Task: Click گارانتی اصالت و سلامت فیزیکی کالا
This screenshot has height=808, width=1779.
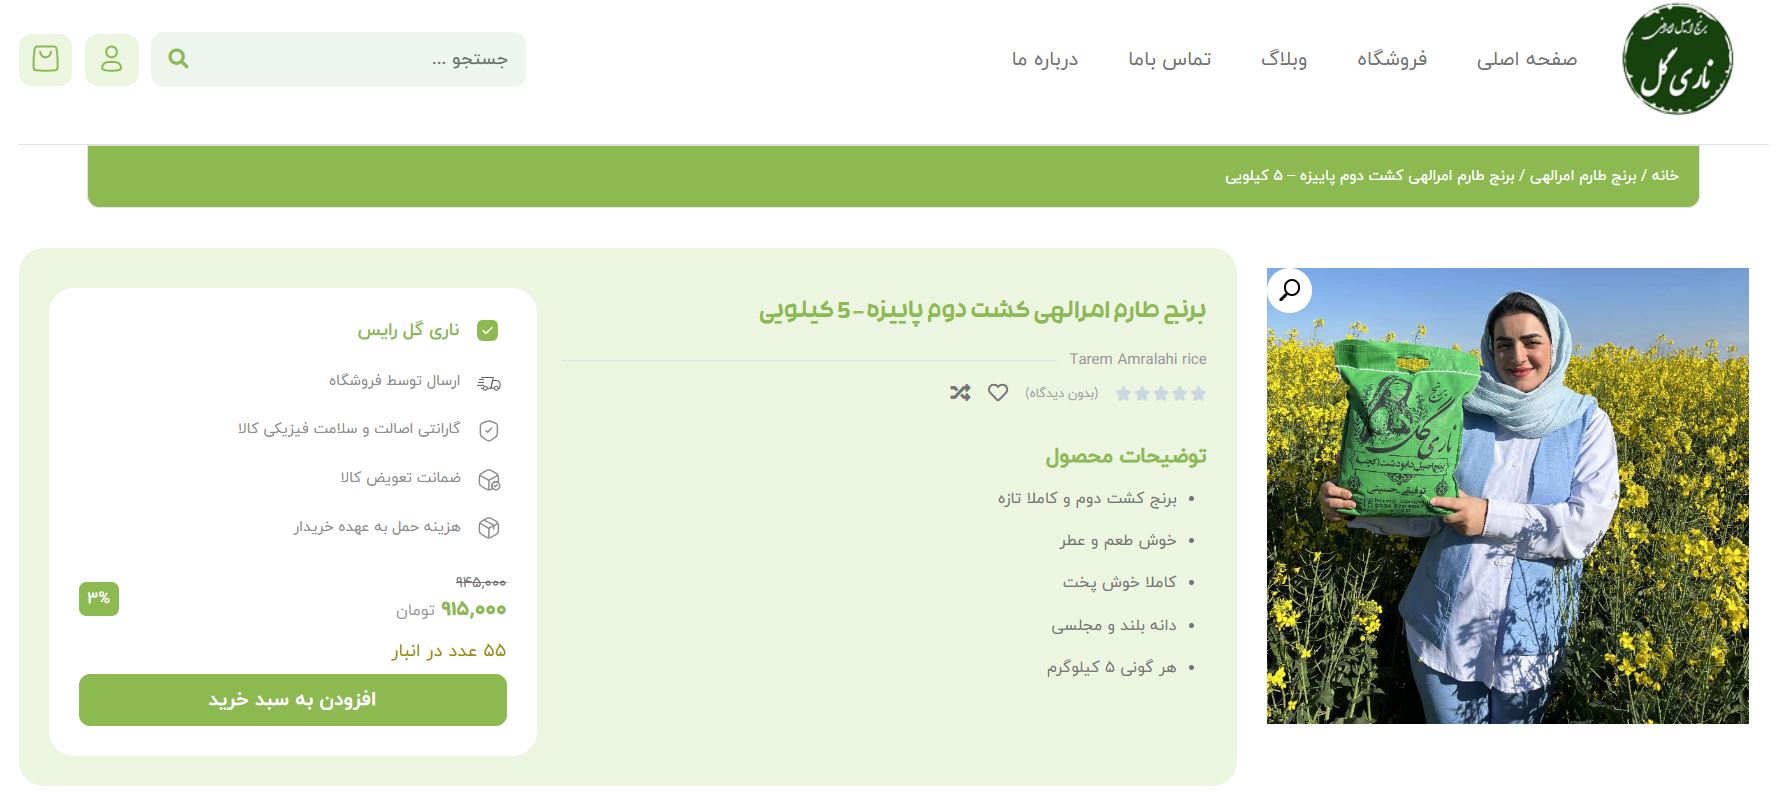Action: pyautogui.click(x=349, y=429)
